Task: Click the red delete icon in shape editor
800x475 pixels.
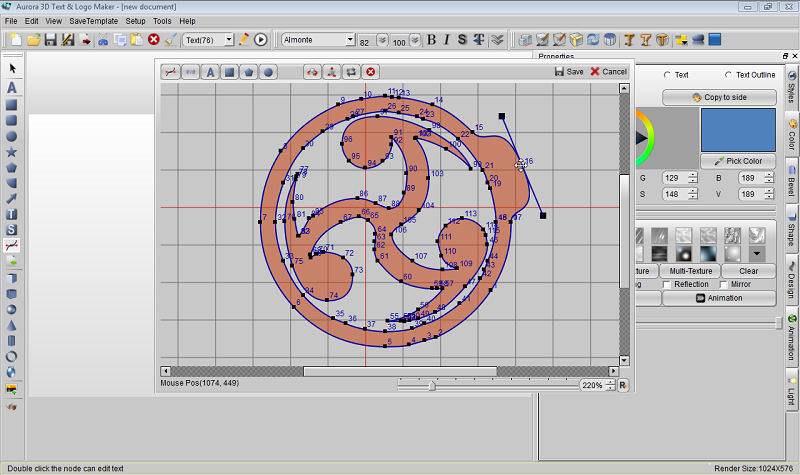Action: tap(371, 72)
